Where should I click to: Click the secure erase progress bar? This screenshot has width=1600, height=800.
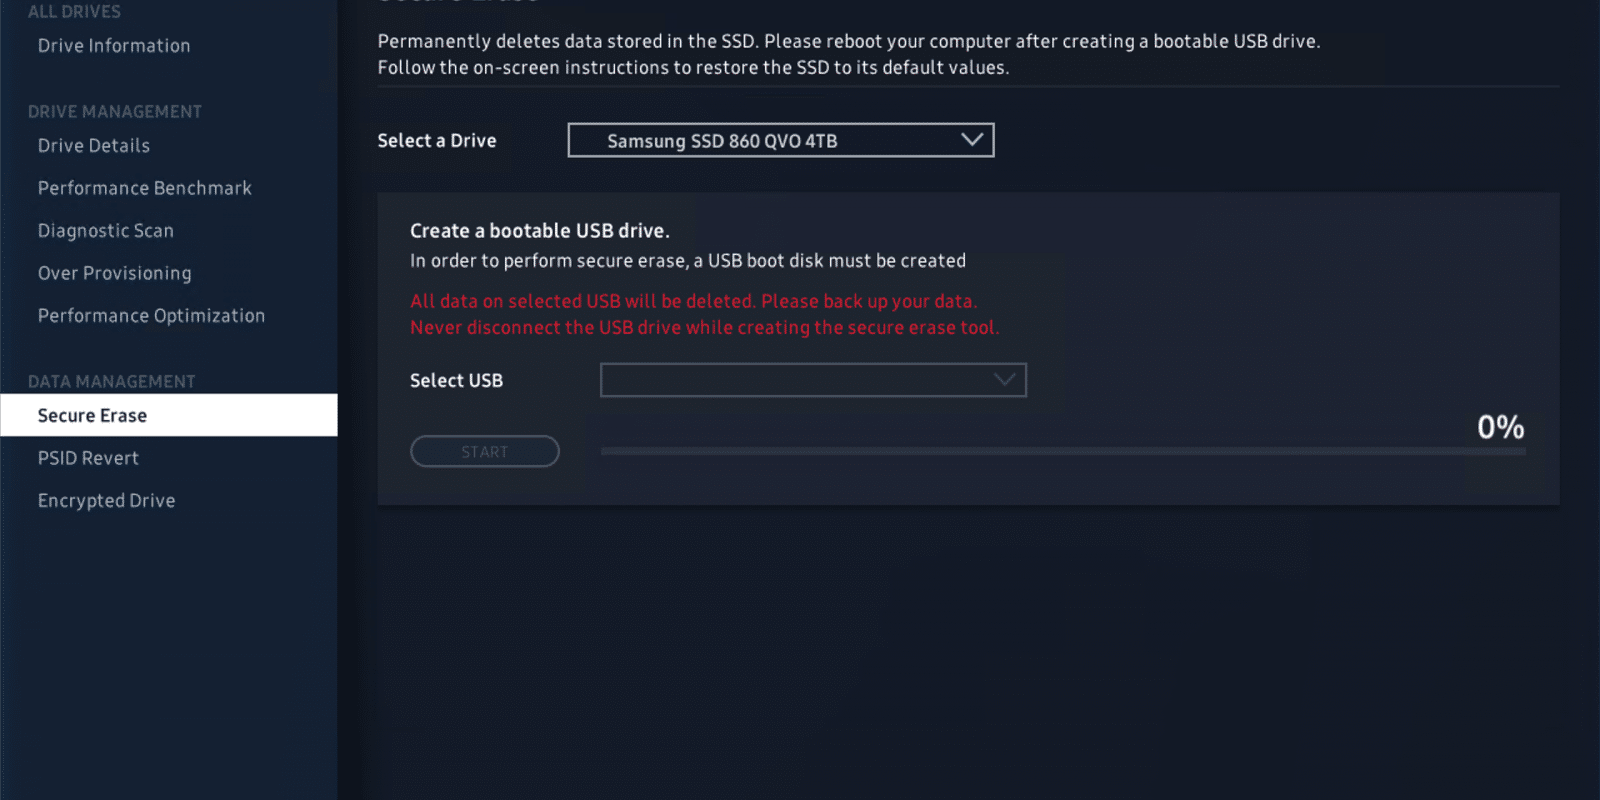[x=1063, y=452]
